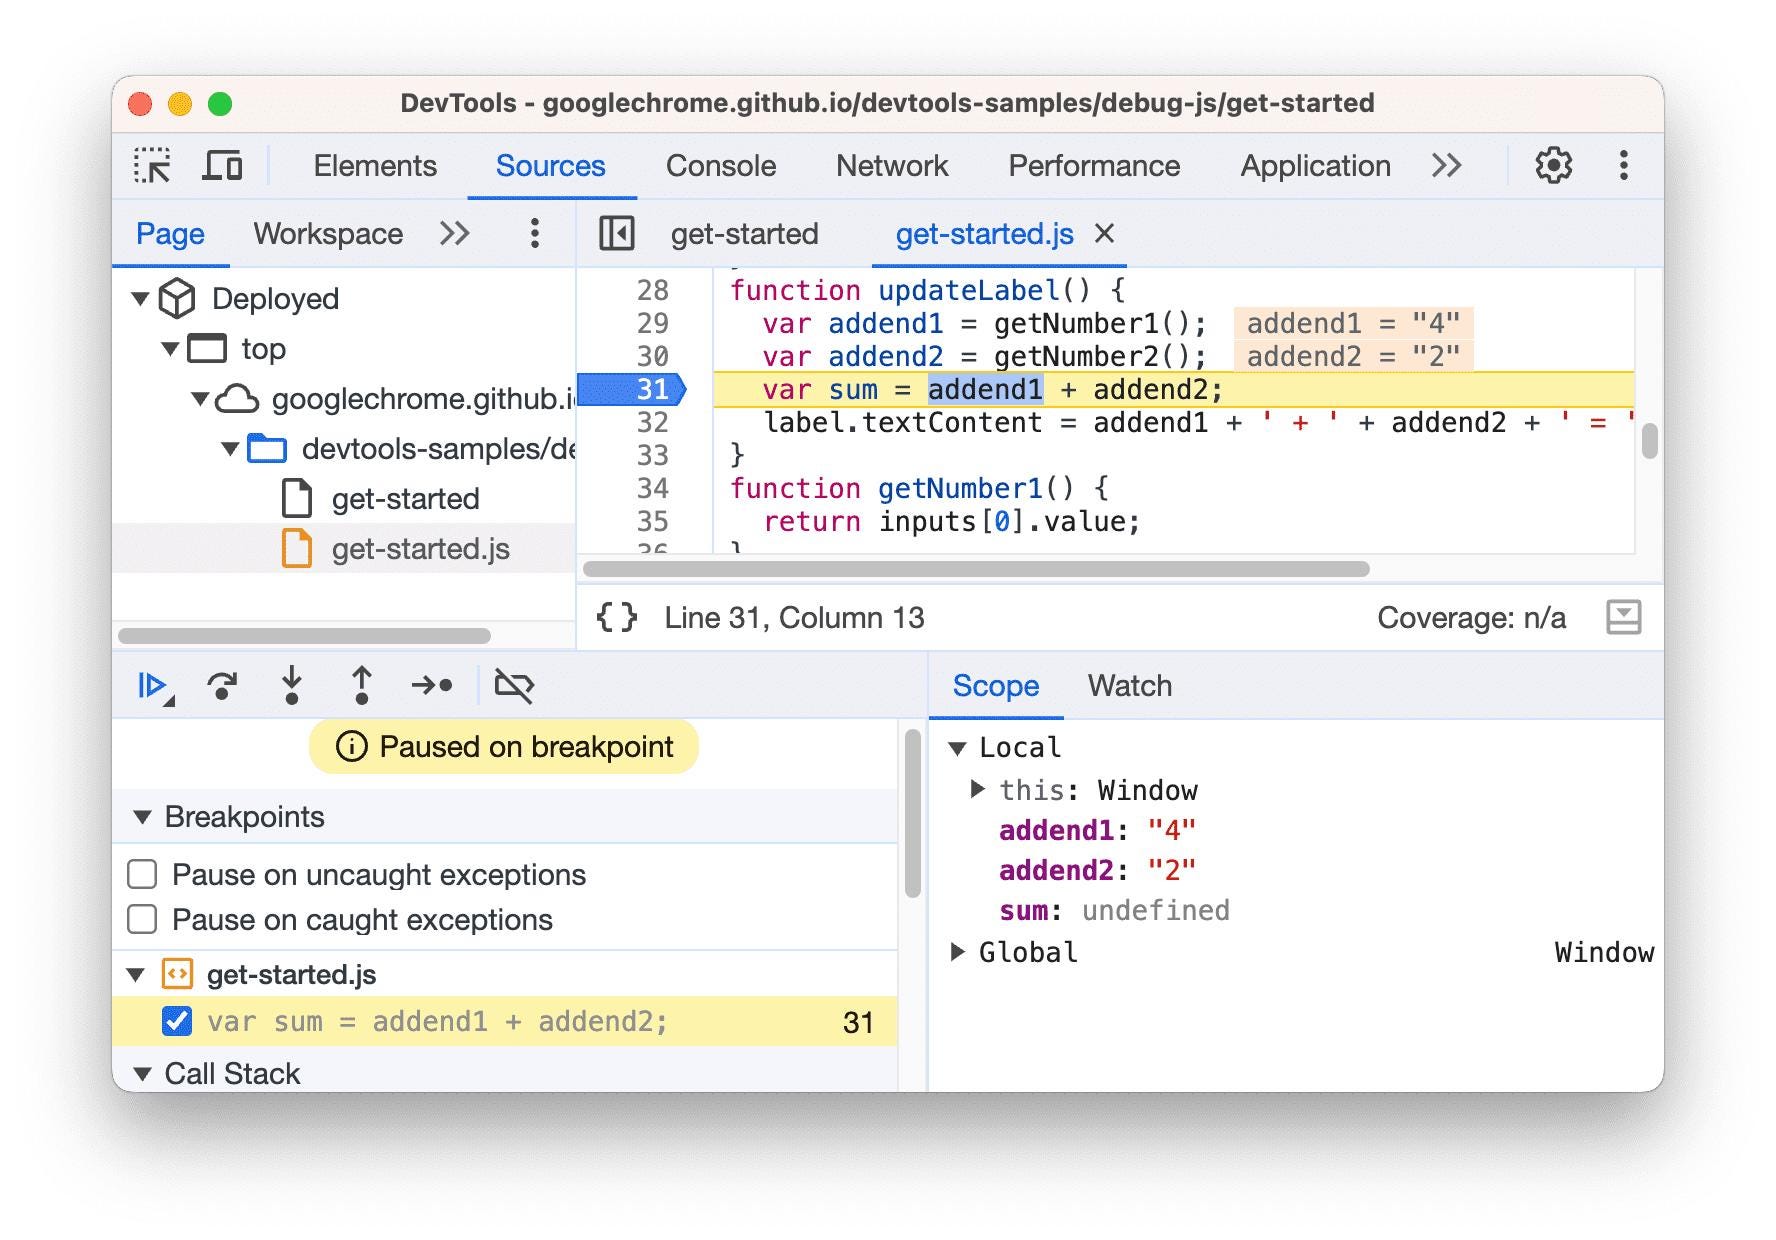Expand the this: Window object
Image resolution: width=1776 pixels, height=1240 pixels.
tap(977, 790)
